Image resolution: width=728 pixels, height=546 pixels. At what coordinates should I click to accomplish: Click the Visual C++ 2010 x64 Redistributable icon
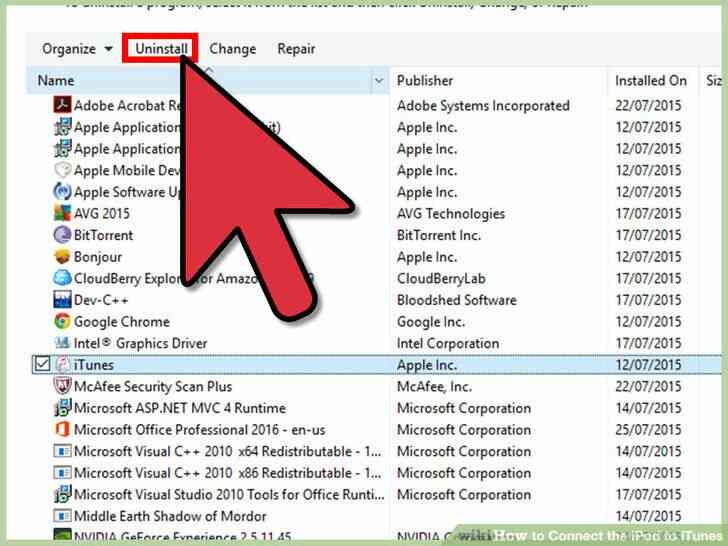(62, 451)
